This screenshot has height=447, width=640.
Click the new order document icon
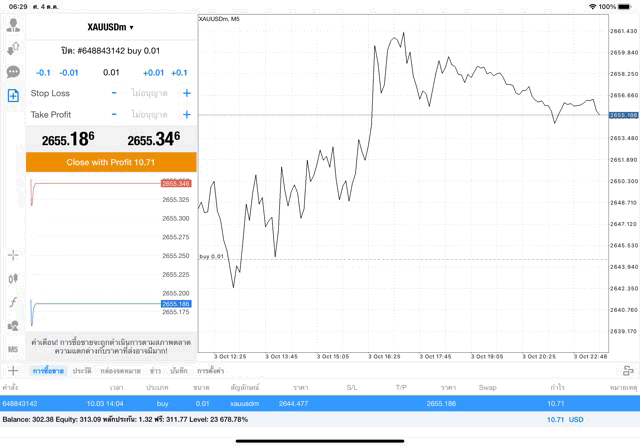click(x=13, y=95)
